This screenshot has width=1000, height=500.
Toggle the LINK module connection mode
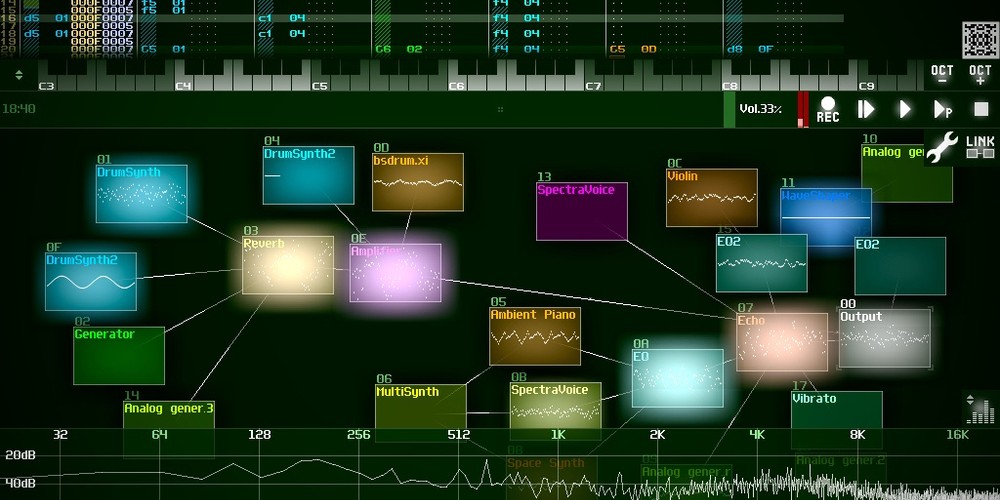click(979, 148)
